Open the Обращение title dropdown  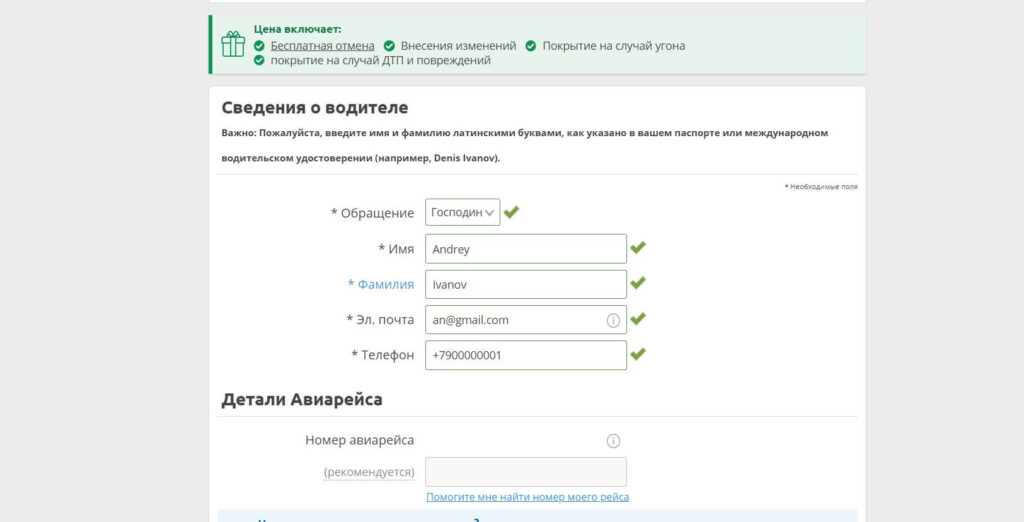coord(462,212)
